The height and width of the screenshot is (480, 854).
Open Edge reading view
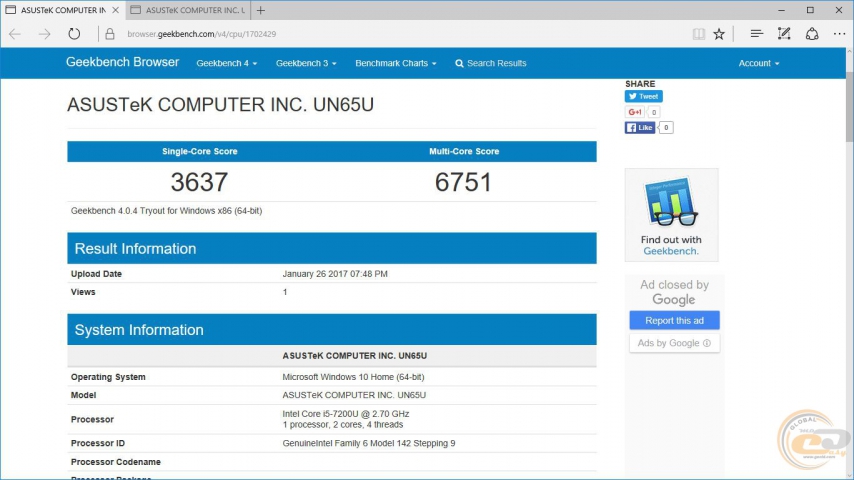pos(699,34)
